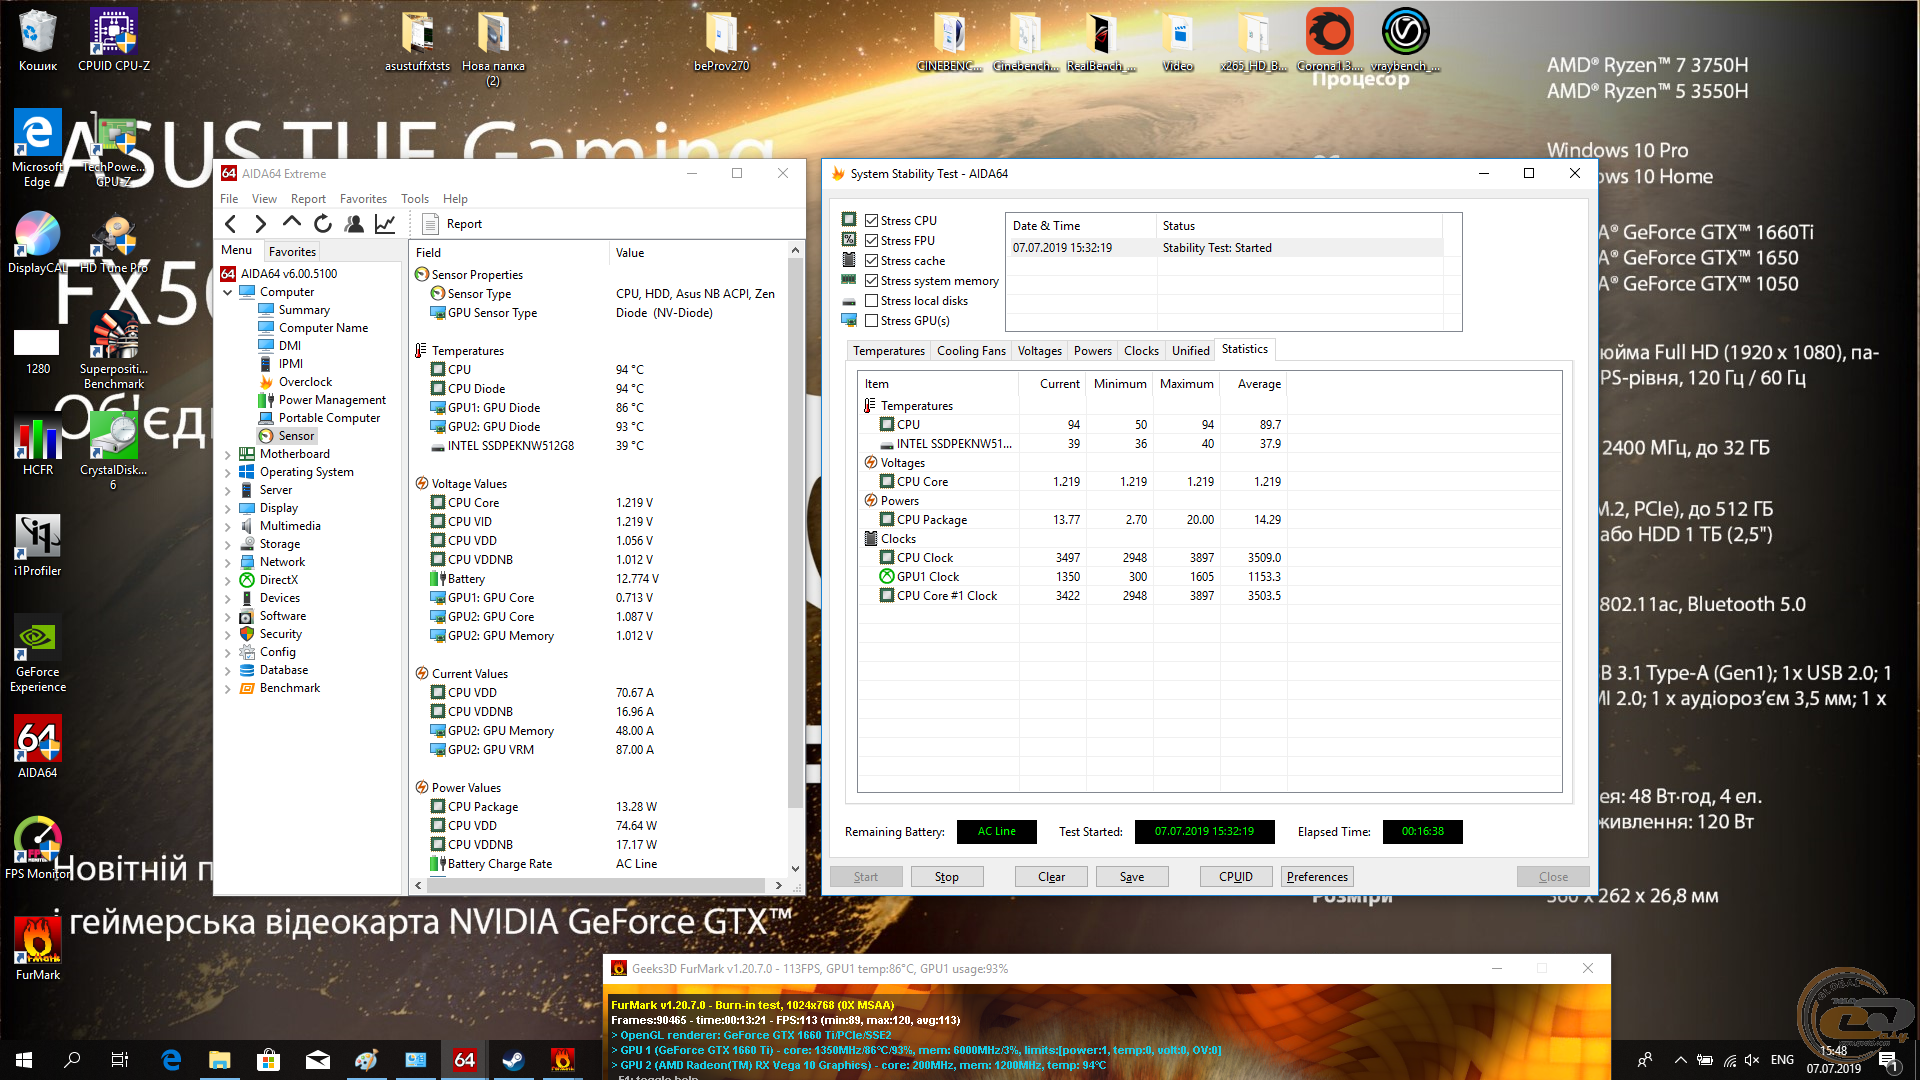Toggle the Stress system memory checkbox
Viewport: 1920px width, 1080px height.
(871, 281)
